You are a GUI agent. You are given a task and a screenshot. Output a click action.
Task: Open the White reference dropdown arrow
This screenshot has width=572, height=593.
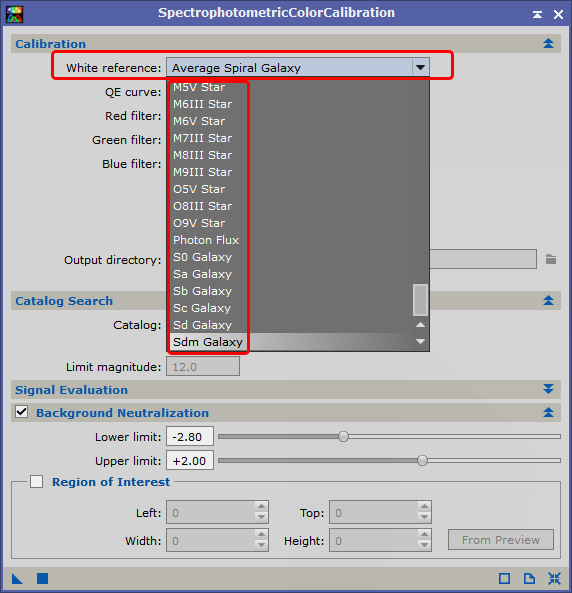point(420,68)
